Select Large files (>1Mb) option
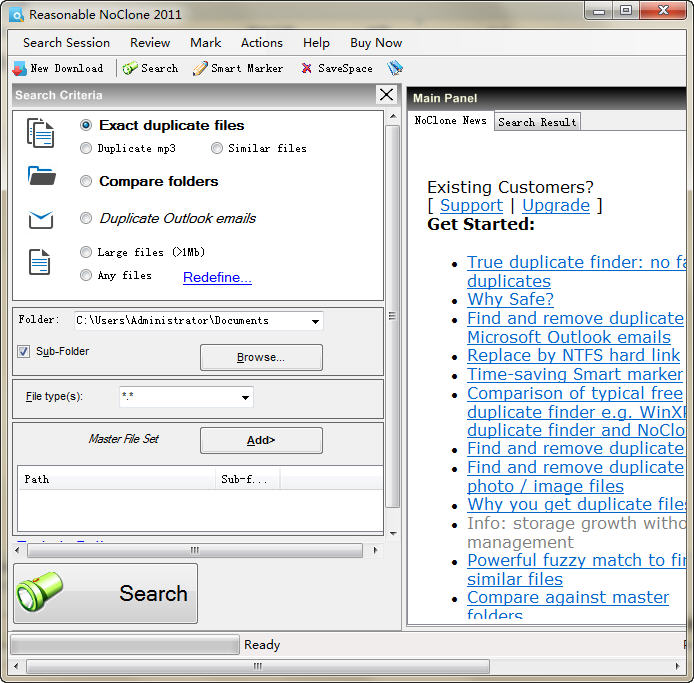Screen dimensions: 694x683 tap(86, 252)
